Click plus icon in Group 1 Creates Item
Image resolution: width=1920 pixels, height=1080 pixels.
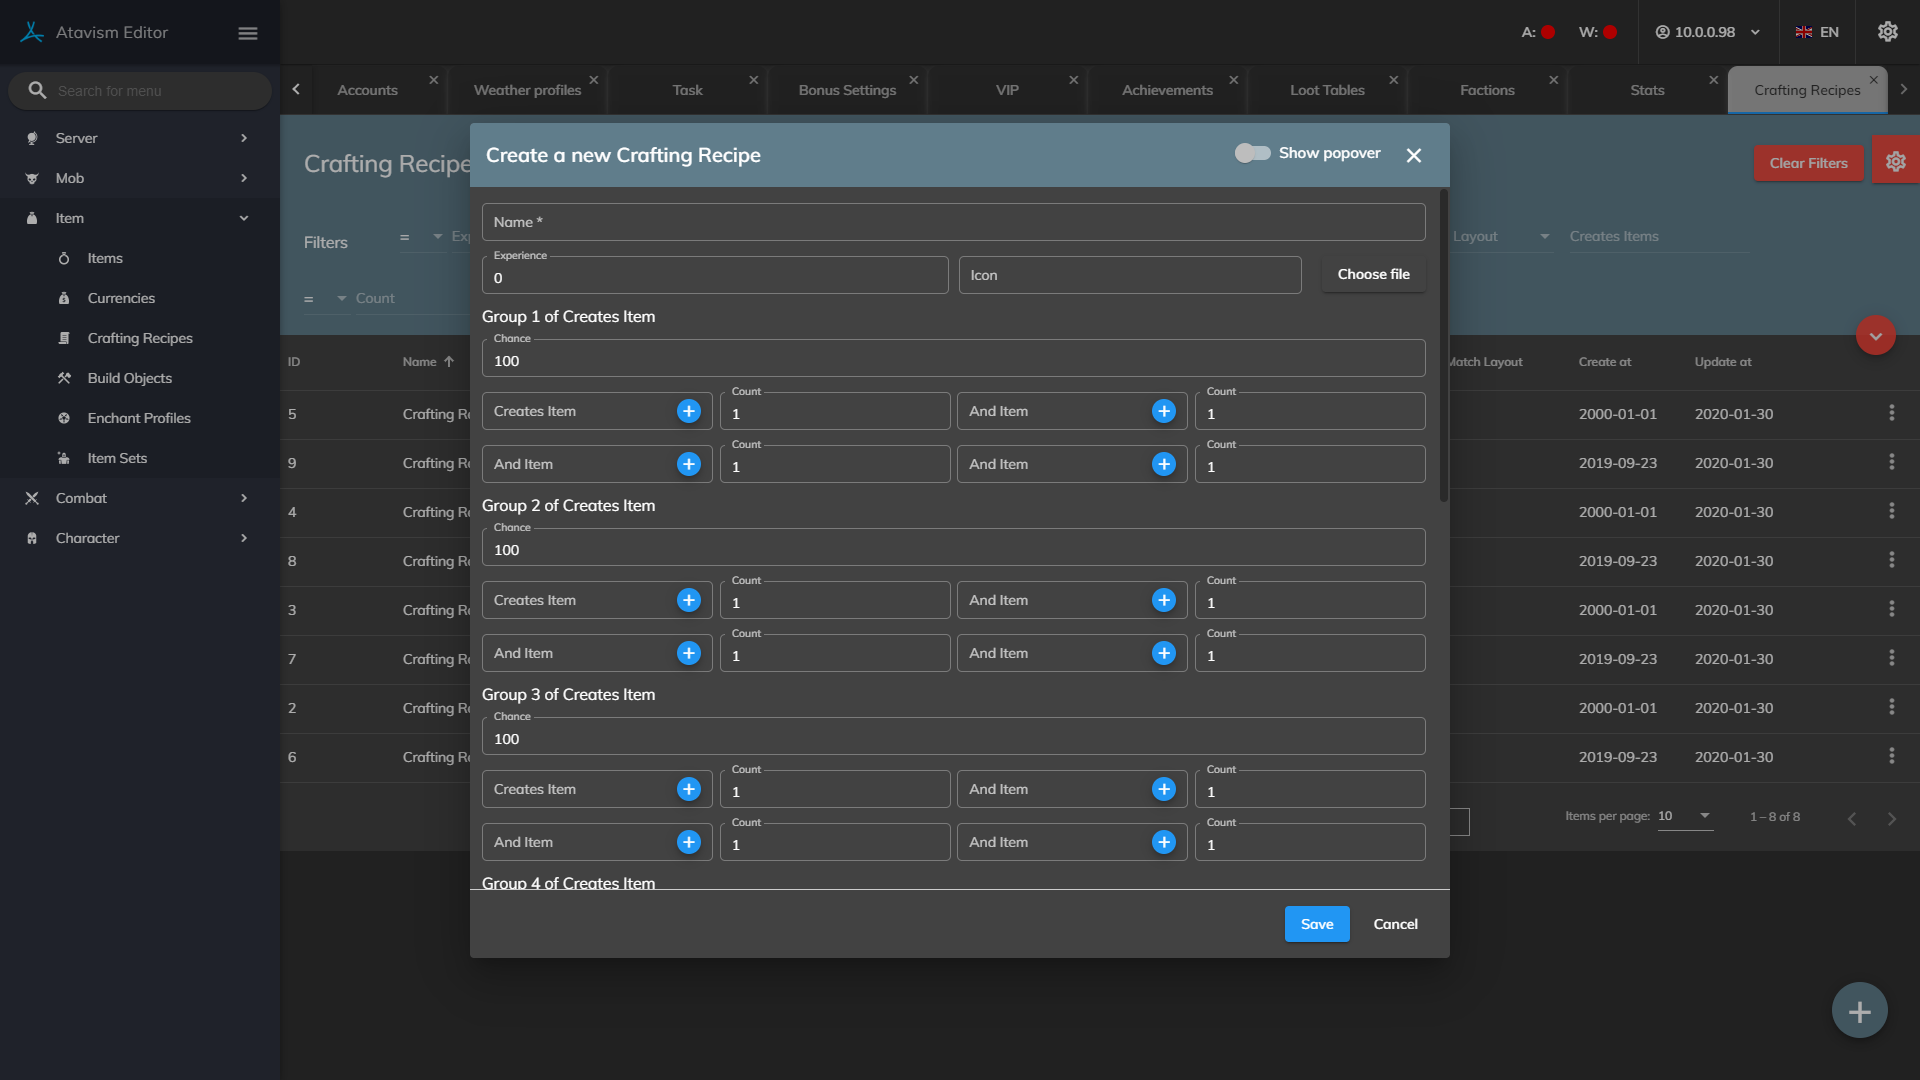tap(689, 411)
